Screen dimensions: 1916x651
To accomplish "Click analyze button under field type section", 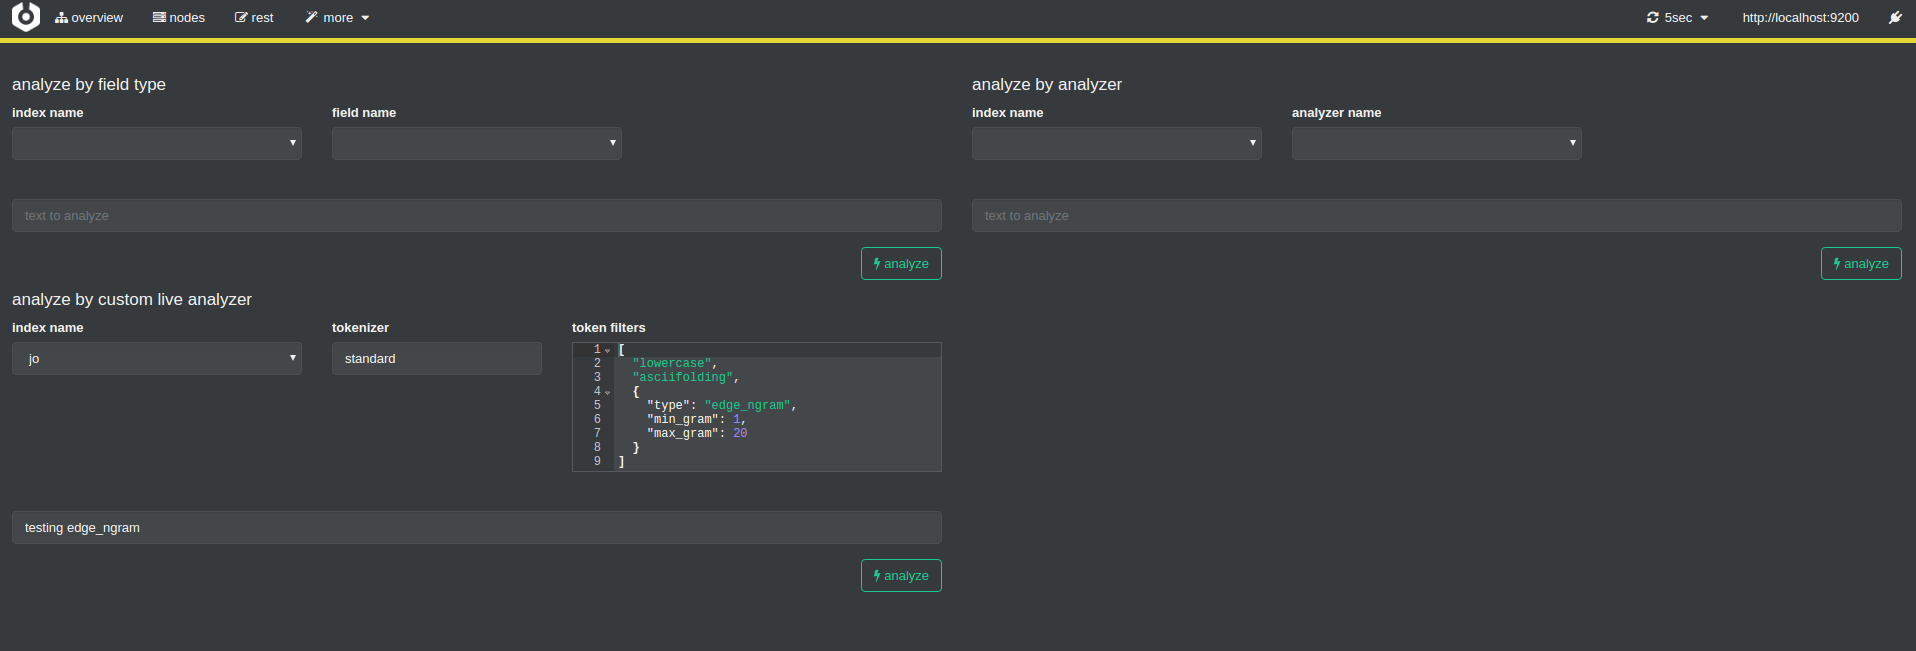I will [901, 264].
